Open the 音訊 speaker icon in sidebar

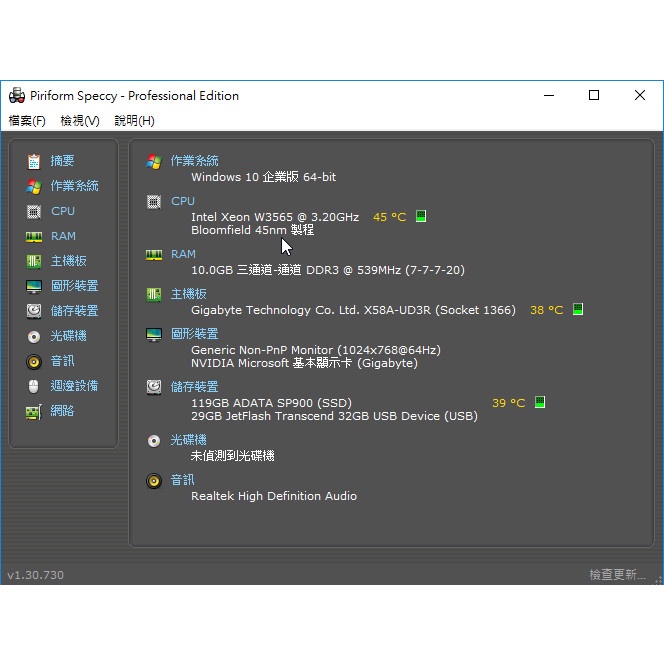point(34,361)
